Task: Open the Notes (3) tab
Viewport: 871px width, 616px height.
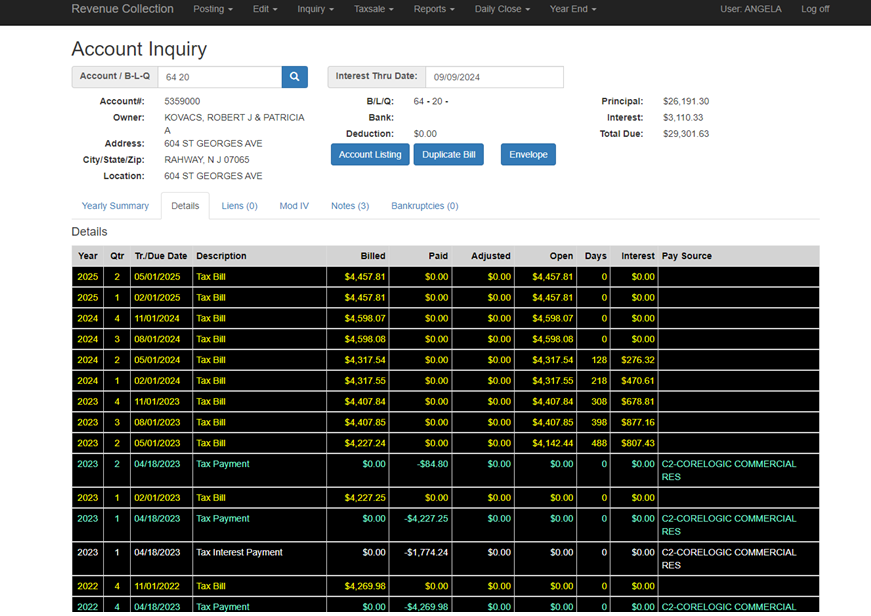Action: pos(350,206)
